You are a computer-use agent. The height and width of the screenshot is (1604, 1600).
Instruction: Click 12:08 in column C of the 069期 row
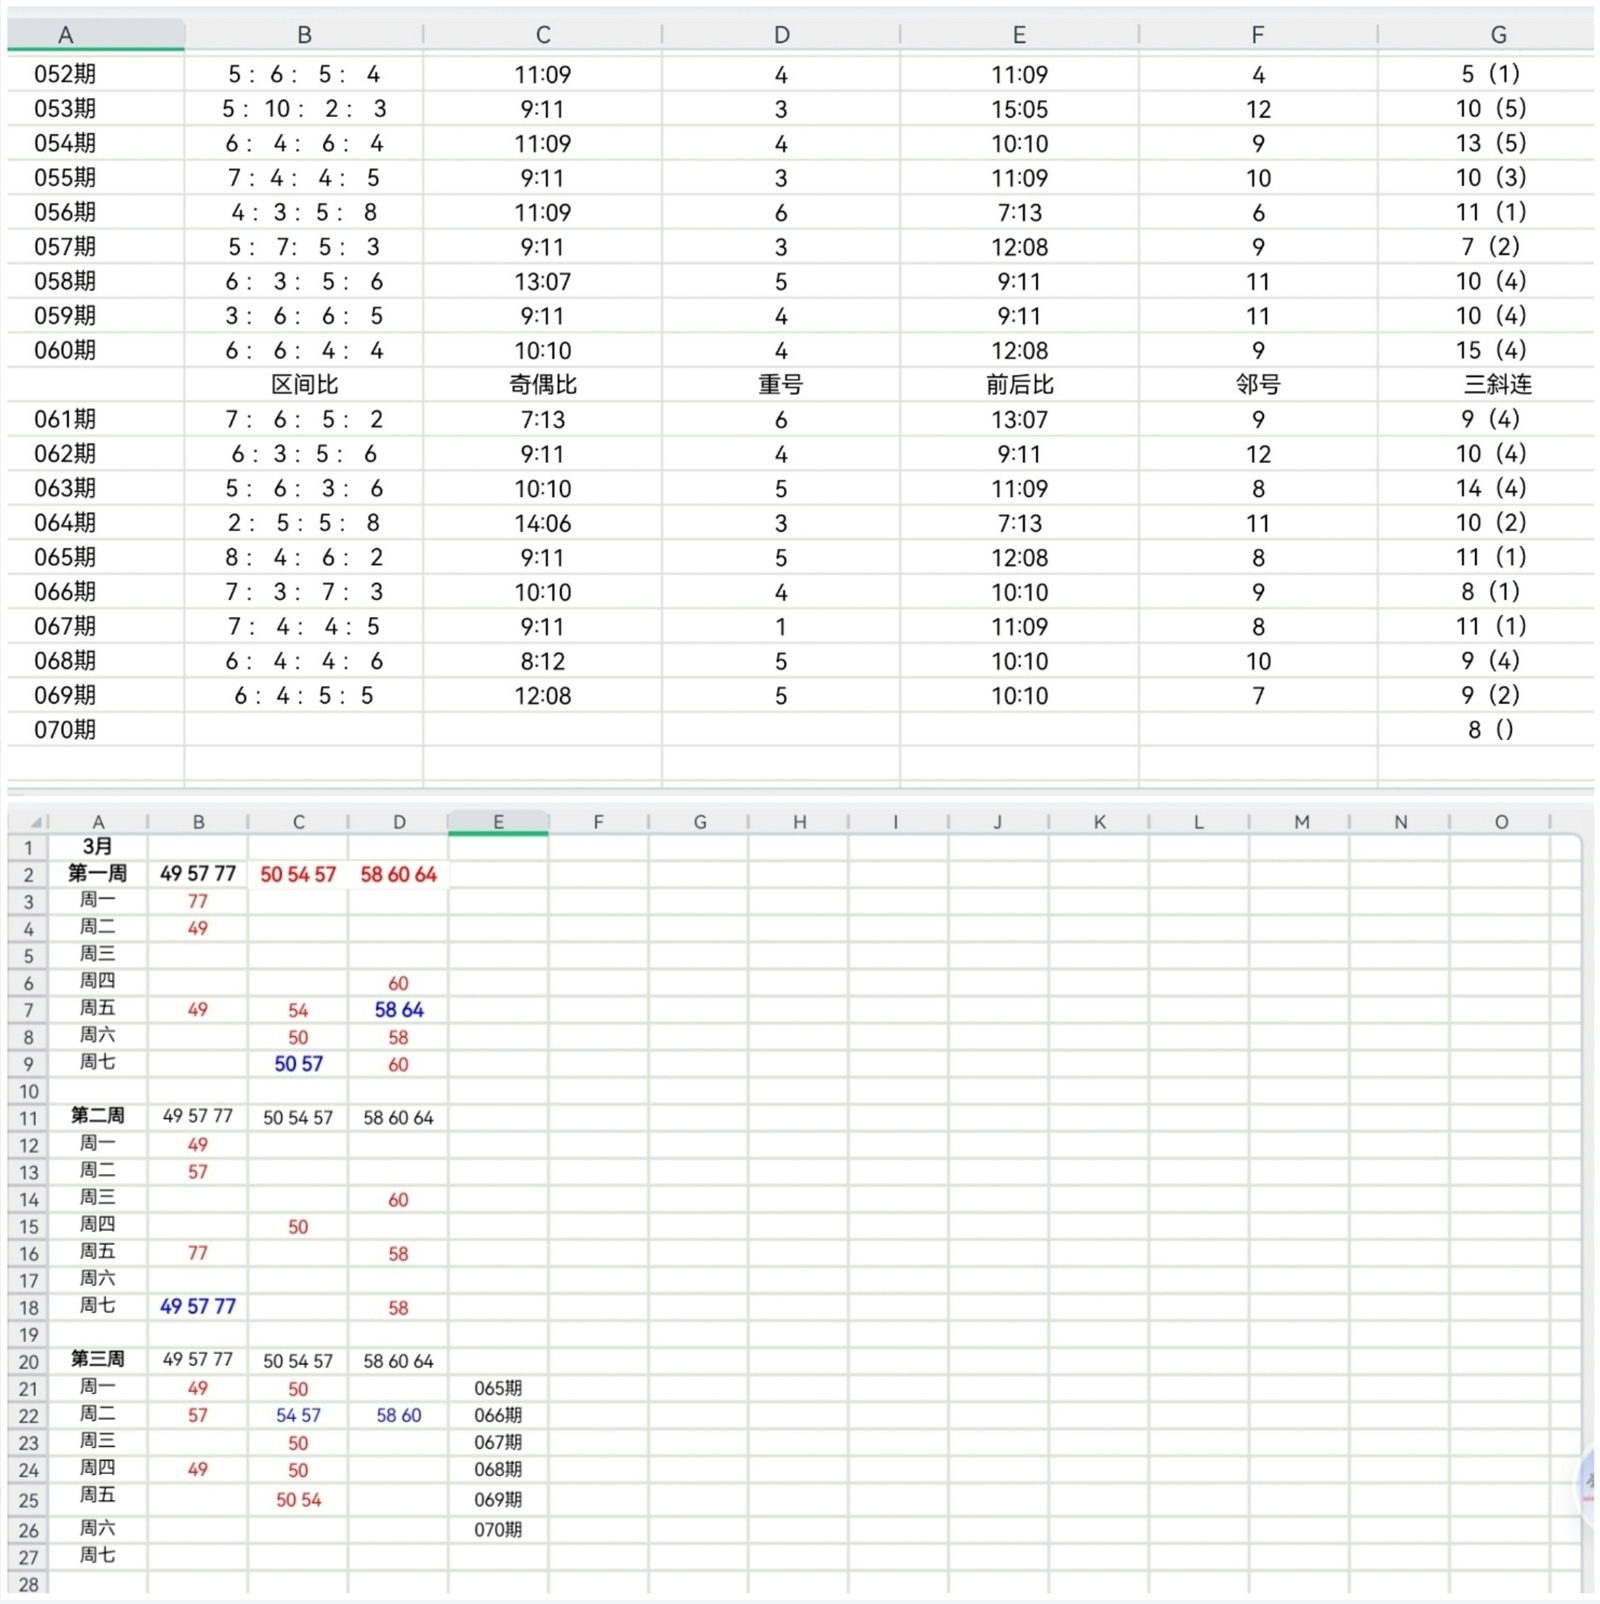(543, 696)
